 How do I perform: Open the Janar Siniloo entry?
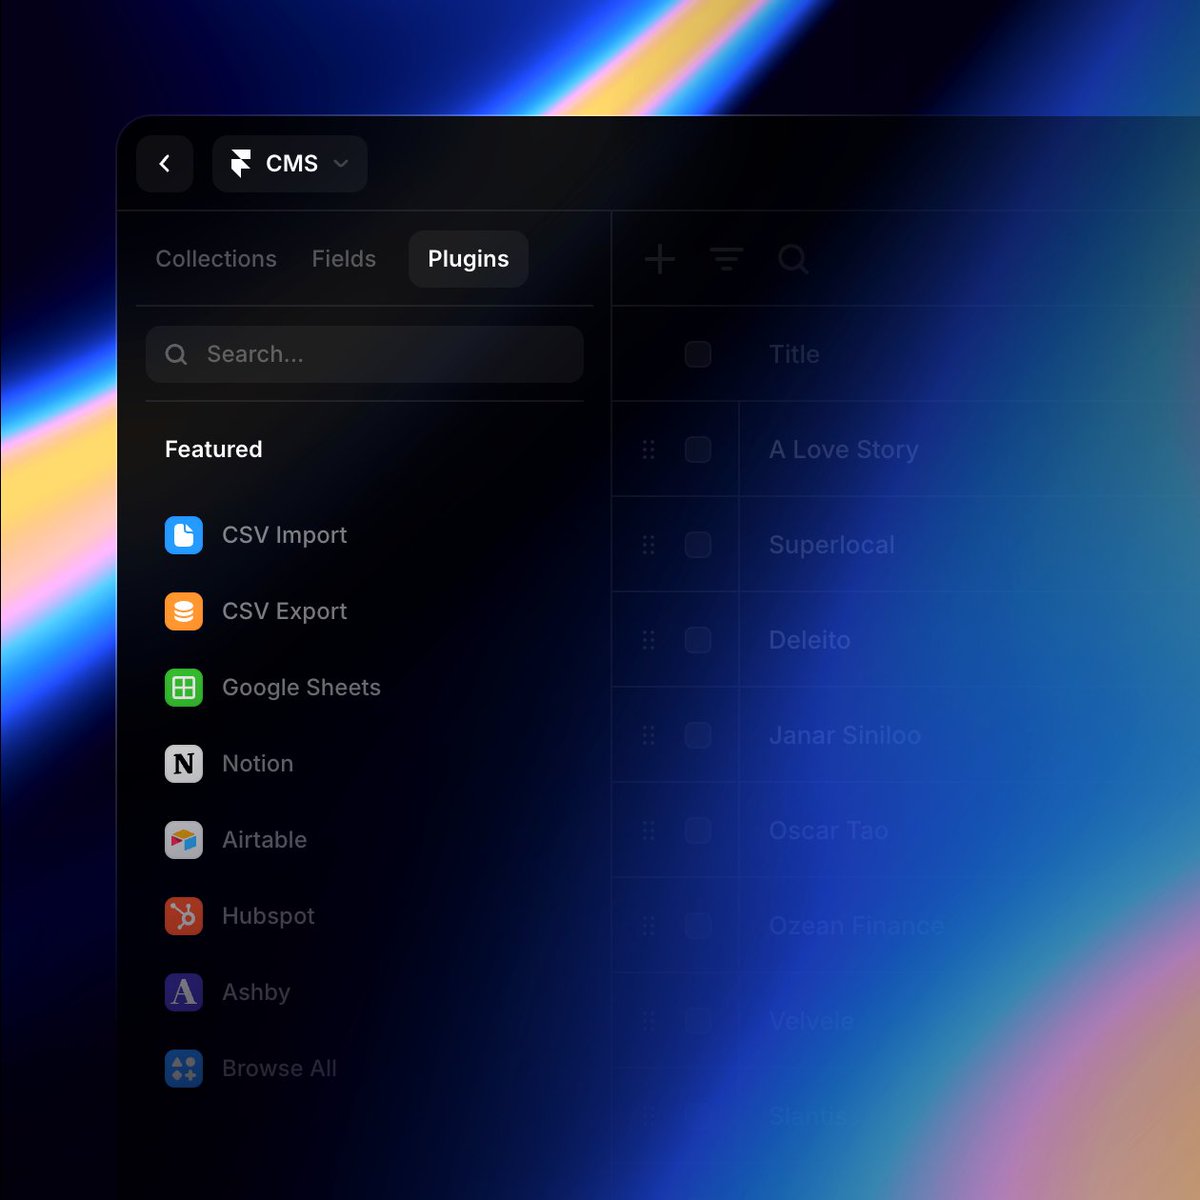click(x=844, y=735)
